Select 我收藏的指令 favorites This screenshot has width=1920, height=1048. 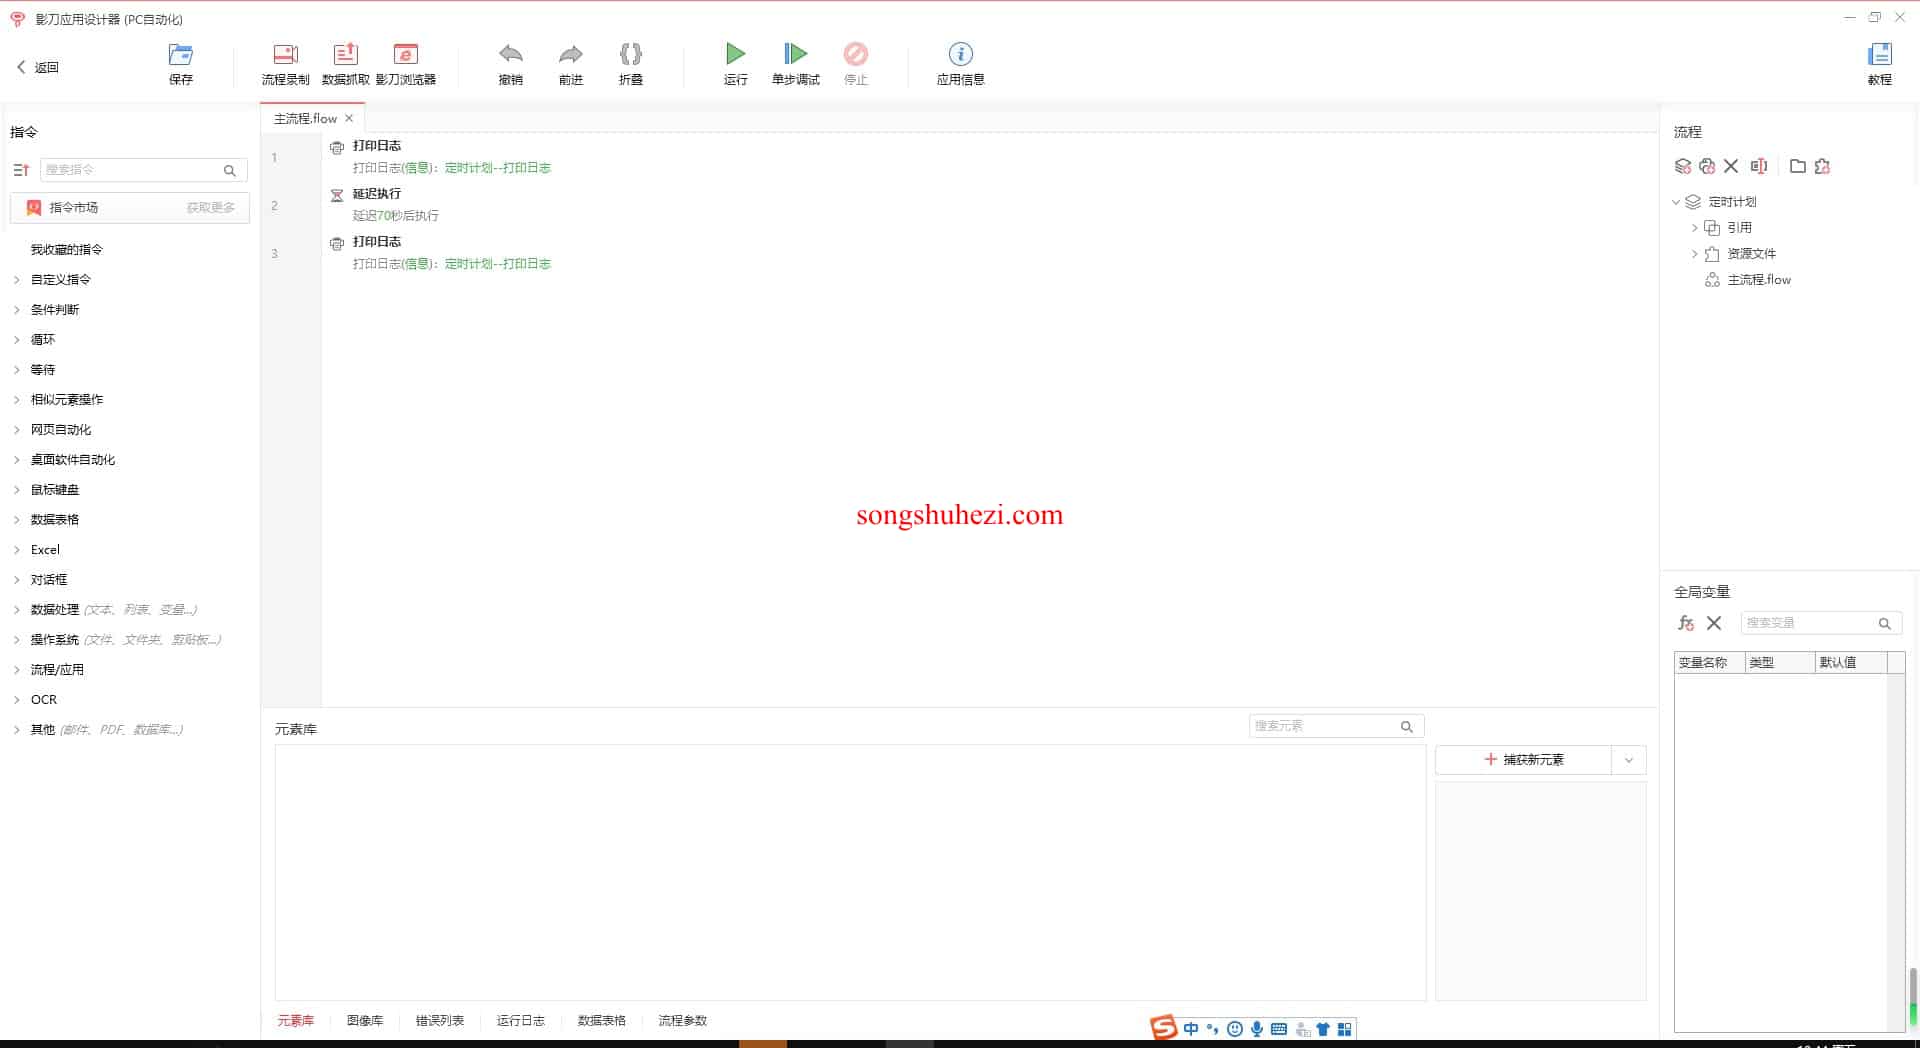tap(67, 250)
